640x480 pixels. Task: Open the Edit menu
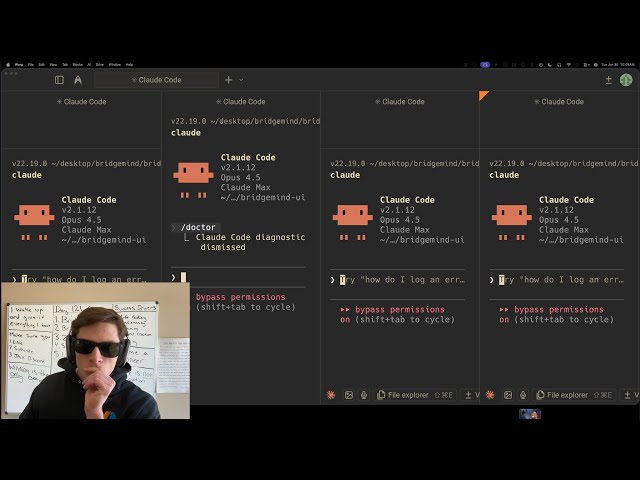click(42, 64)
